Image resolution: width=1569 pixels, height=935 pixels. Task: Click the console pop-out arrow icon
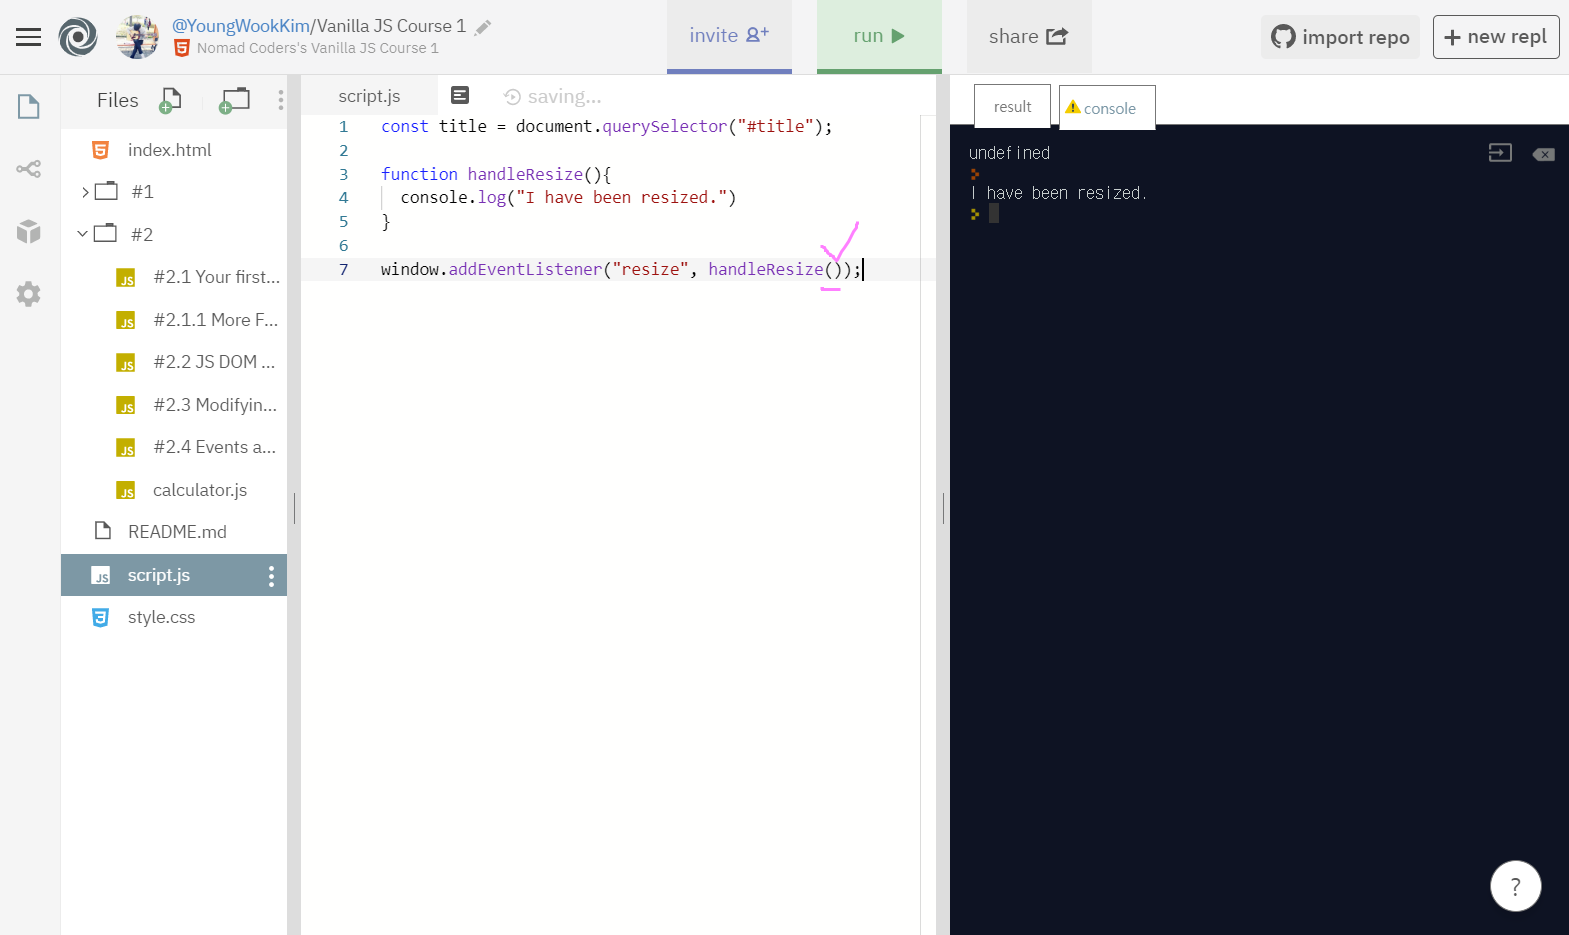coord(1500,153)
